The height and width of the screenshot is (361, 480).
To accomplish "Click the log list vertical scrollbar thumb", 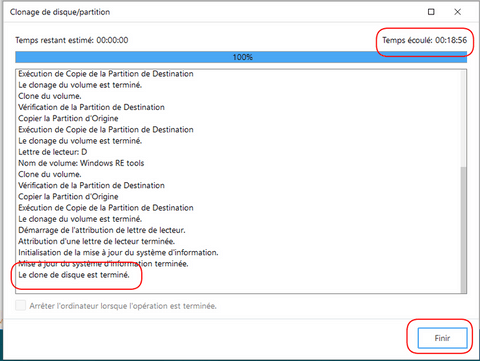I will tap(463, 229).
